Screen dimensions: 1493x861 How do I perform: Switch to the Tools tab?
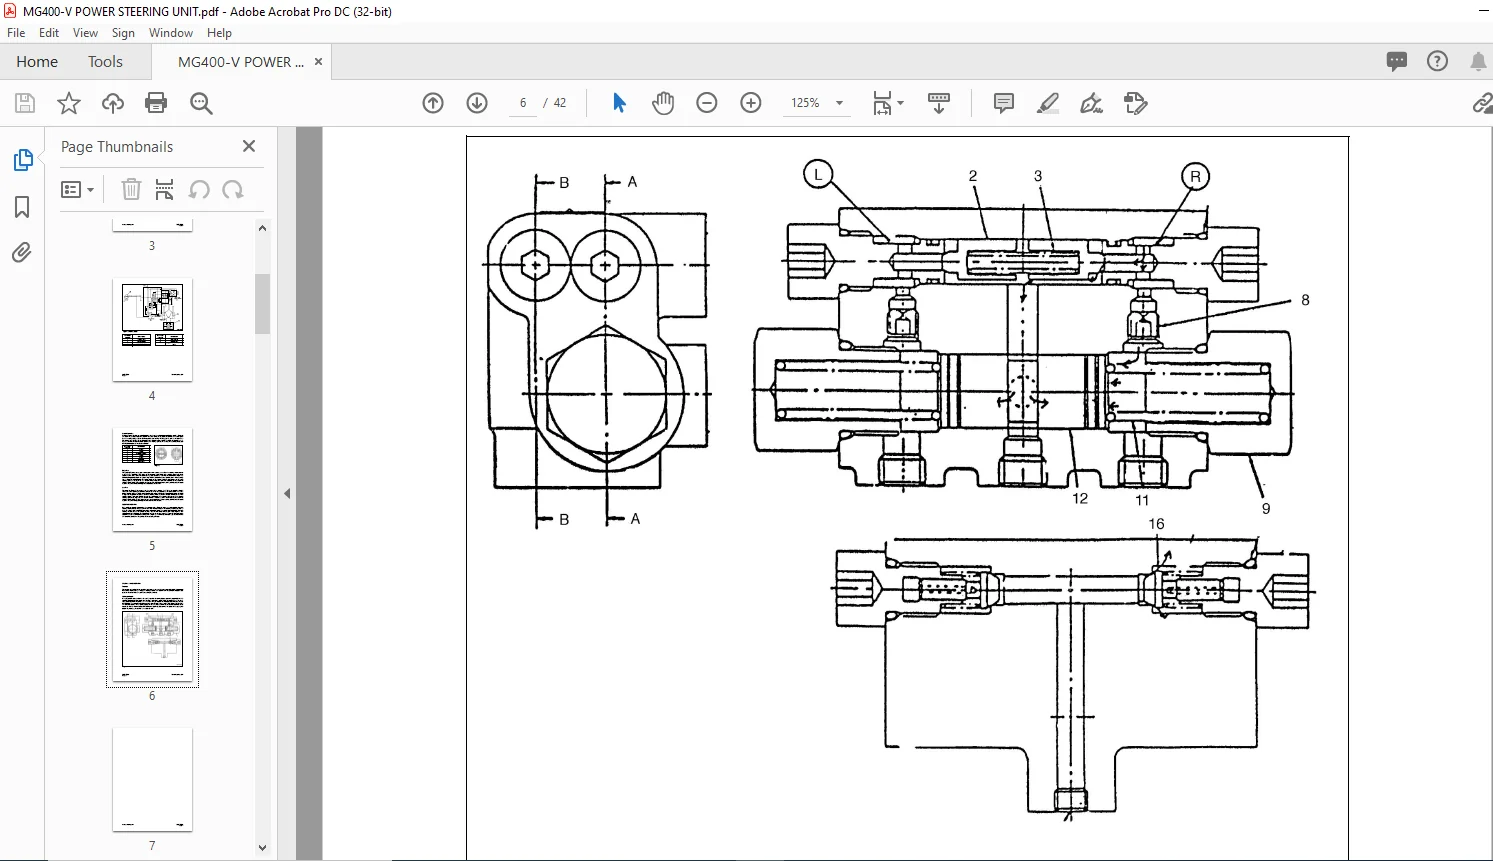(x=105, y=62)
